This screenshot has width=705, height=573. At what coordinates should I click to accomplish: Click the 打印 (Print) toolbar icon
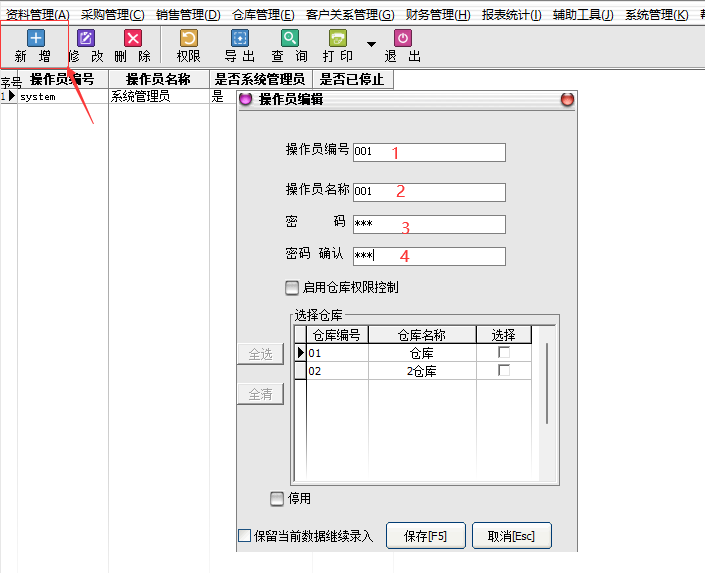339,39
